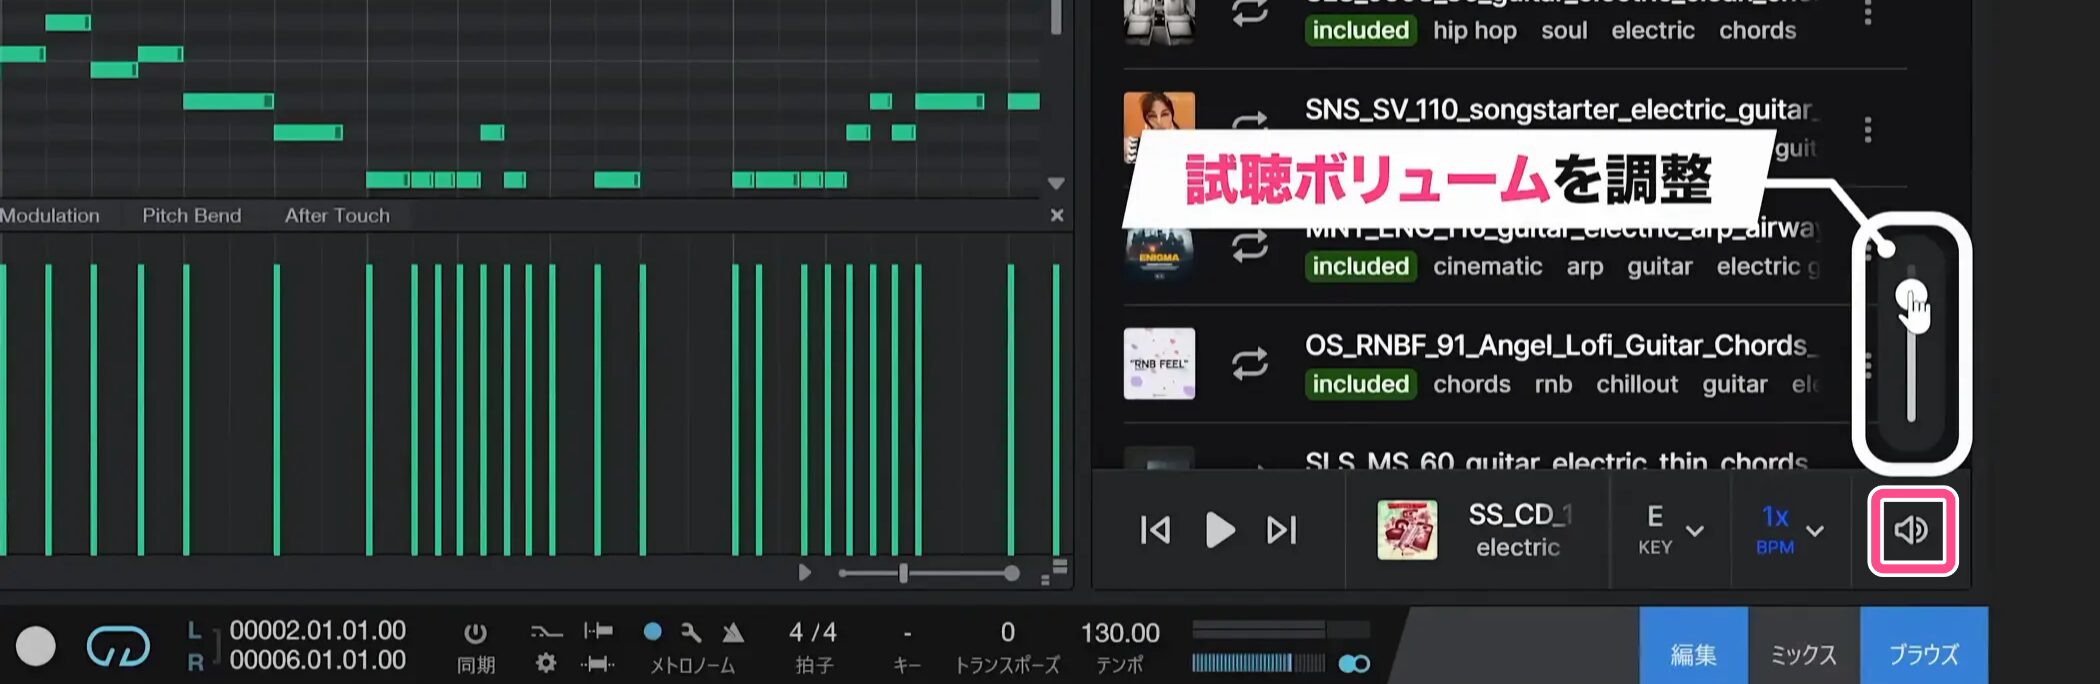The width and height of the screenshot is (2100, 684).
Task: Click the preview volume speaker icon
Action: [x=1911, y=530]
